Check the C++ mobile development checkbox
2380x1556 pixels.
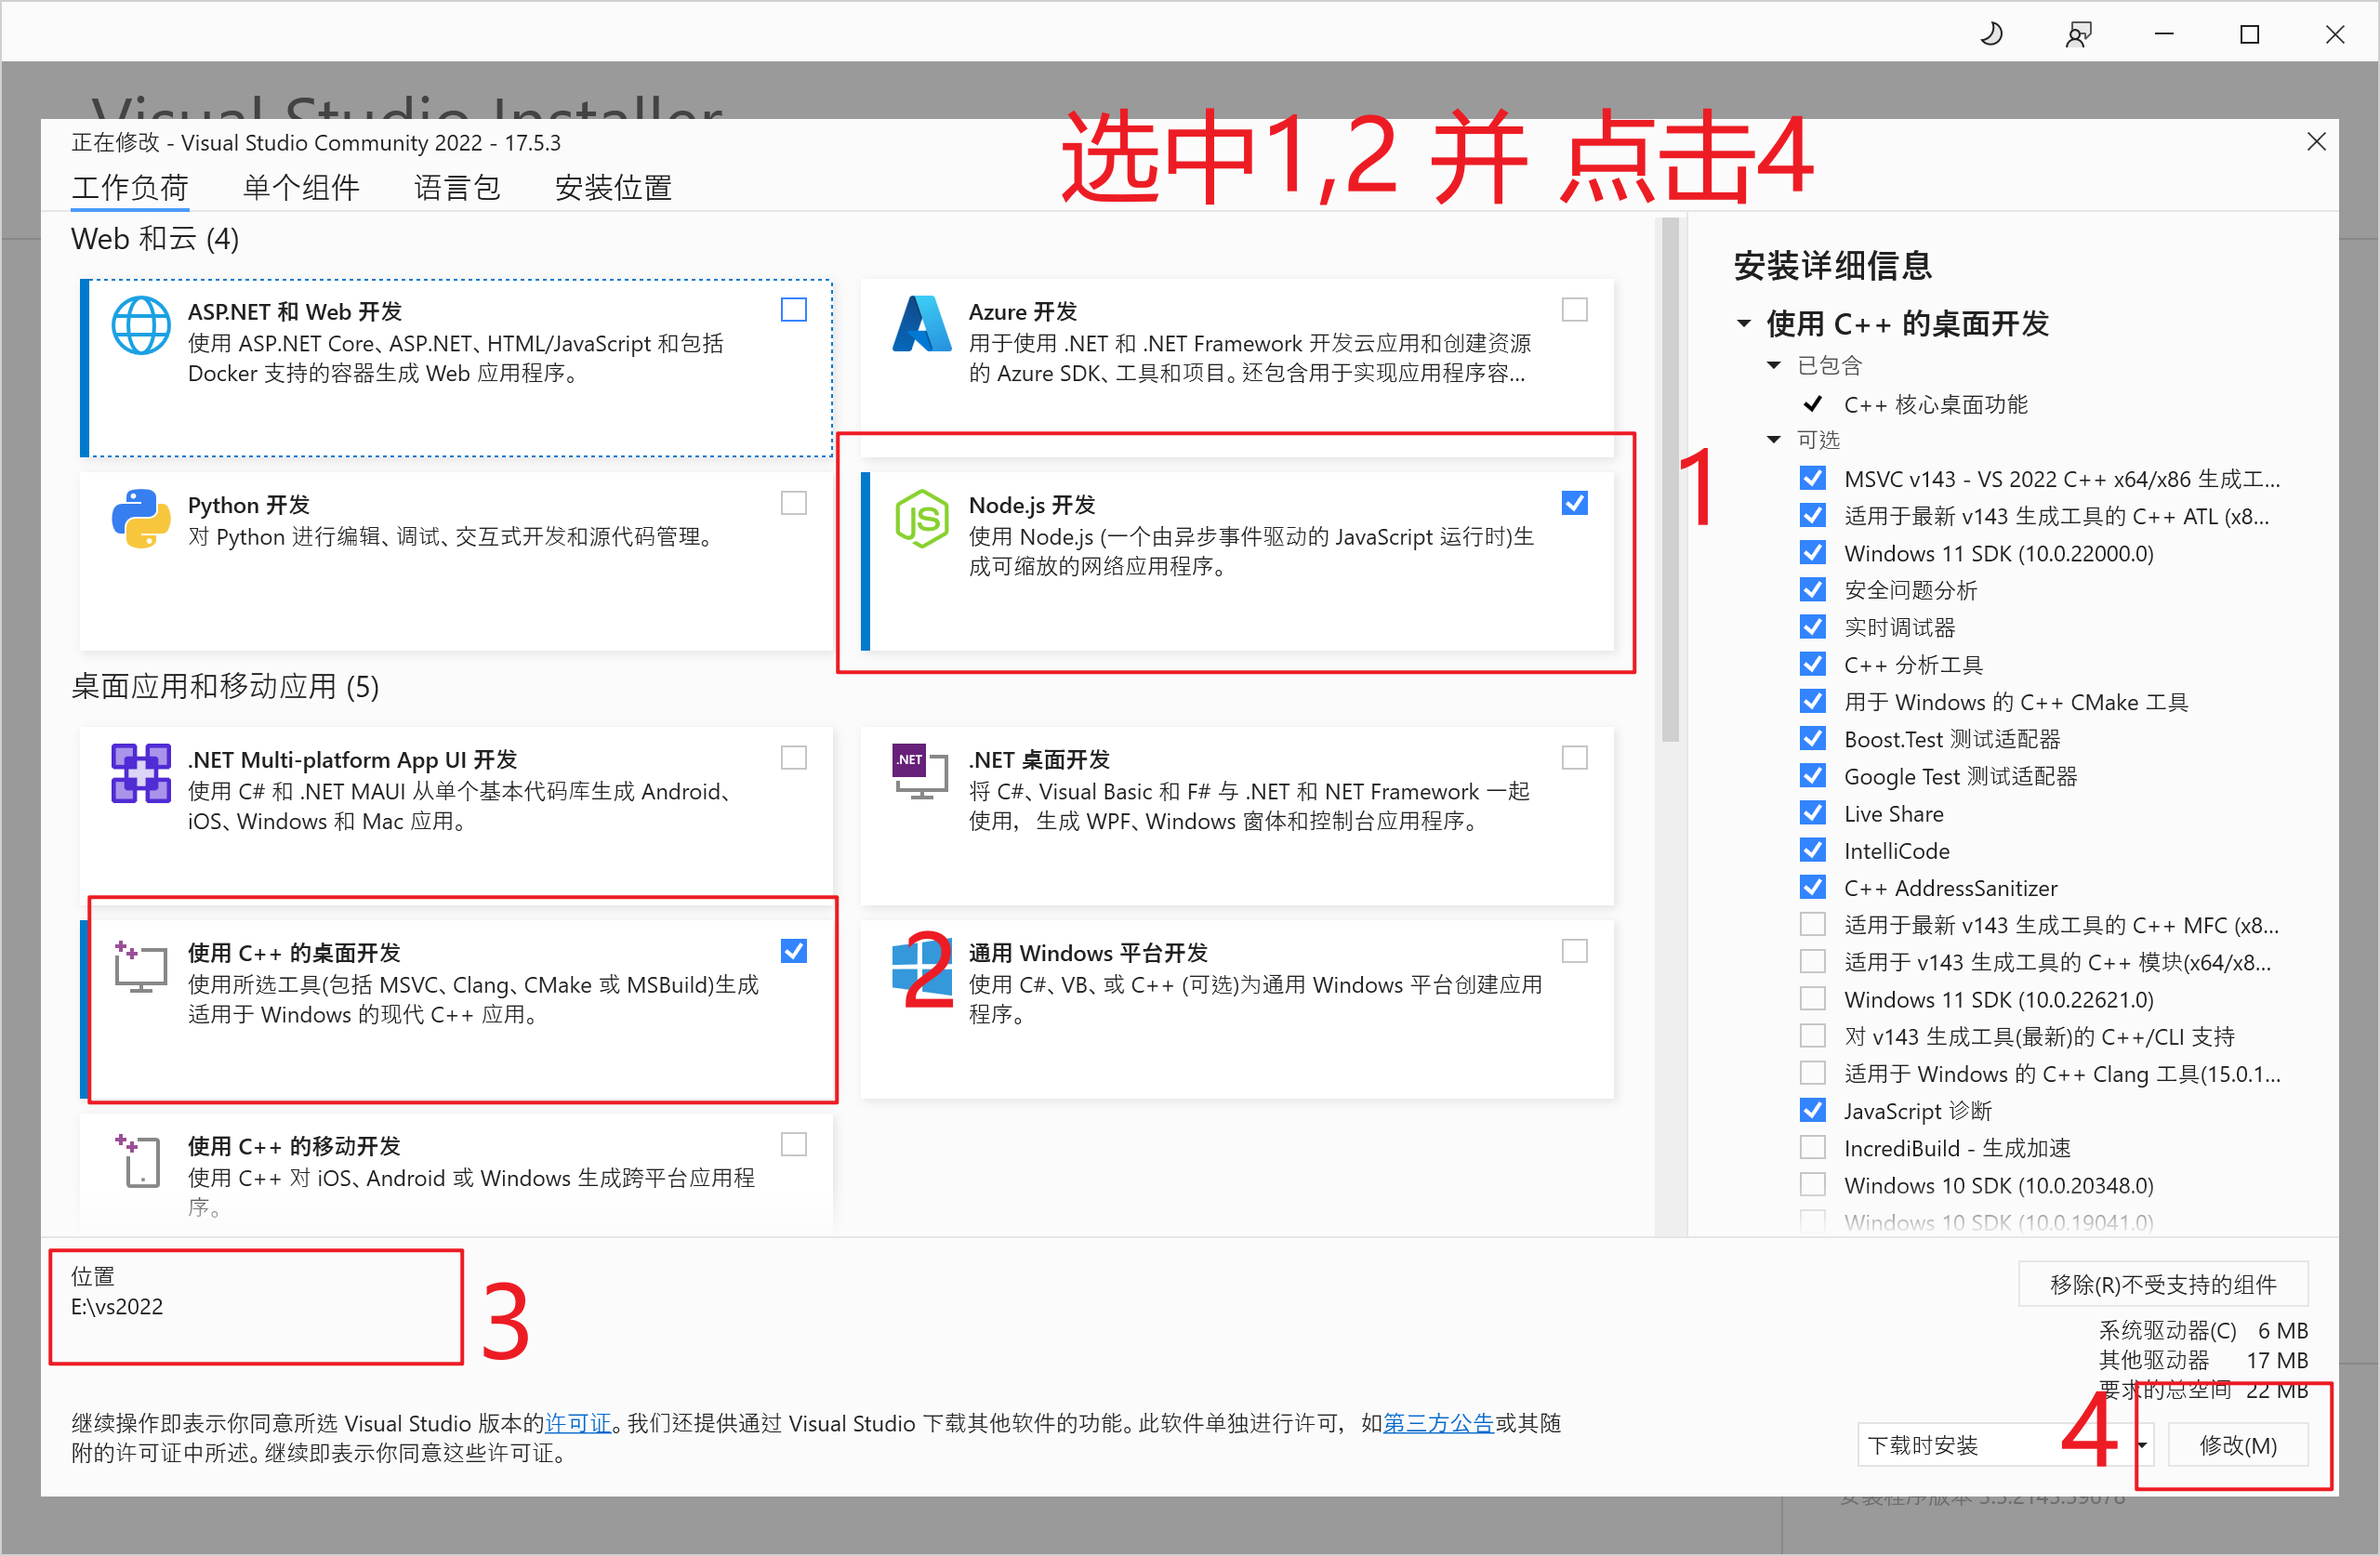click(794, 1144)
